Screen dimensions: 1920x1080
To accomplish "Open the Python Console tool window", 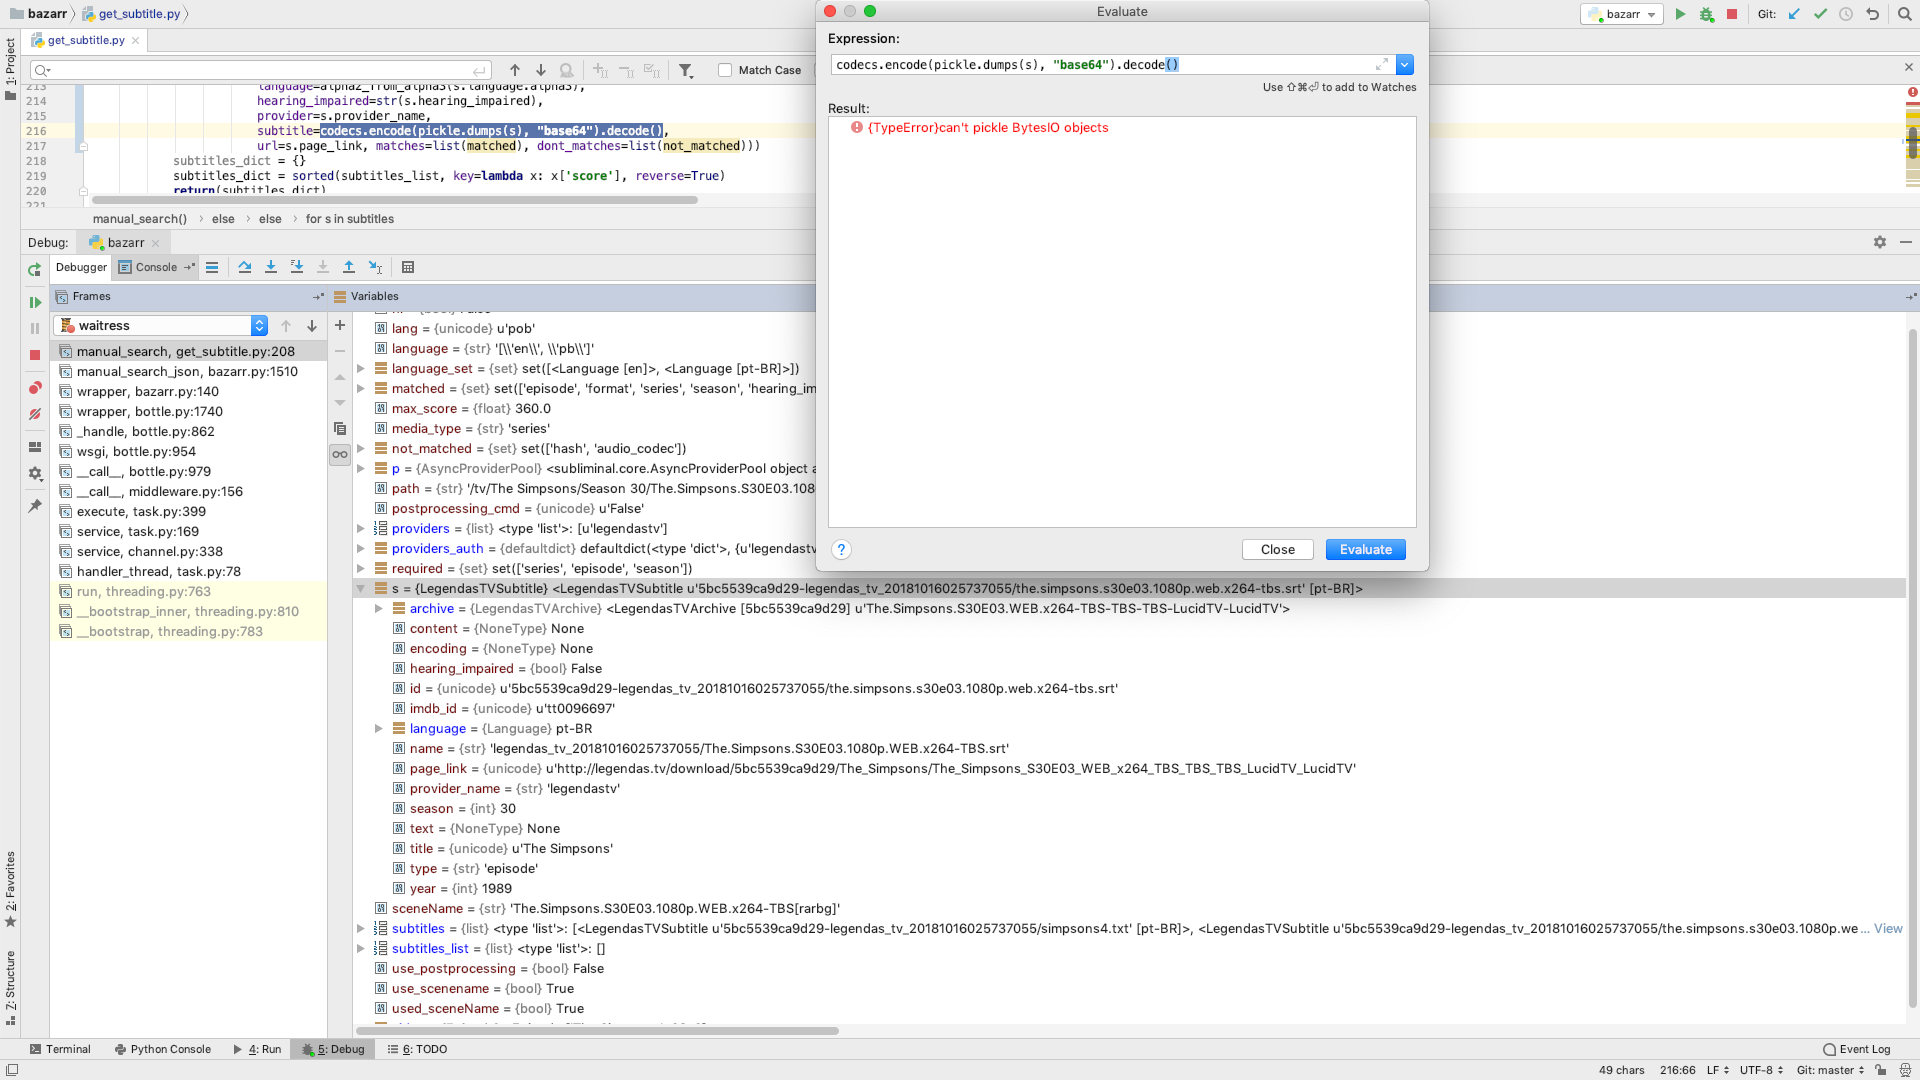I will 163,1049.
